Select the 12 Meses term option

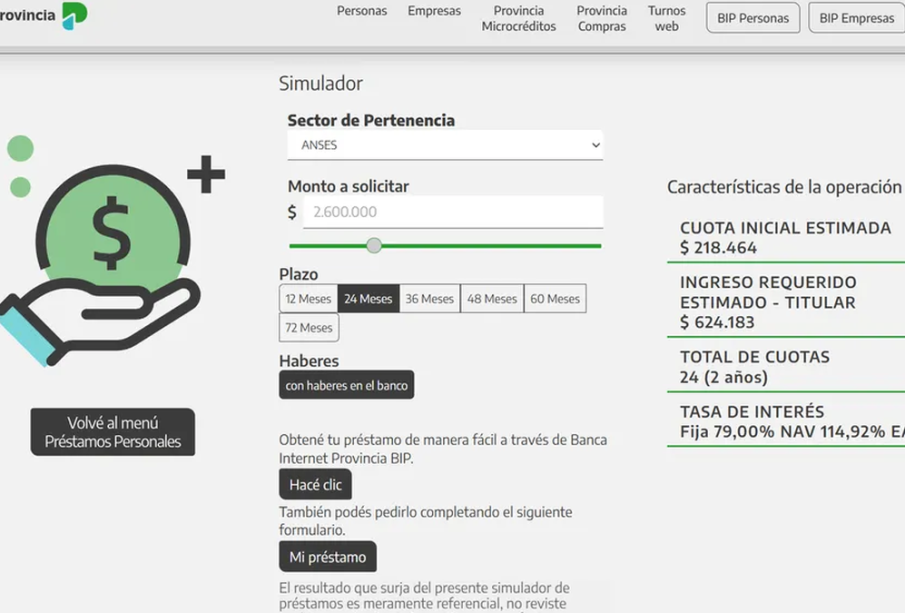pyautogui.click(x=308, y=299)
